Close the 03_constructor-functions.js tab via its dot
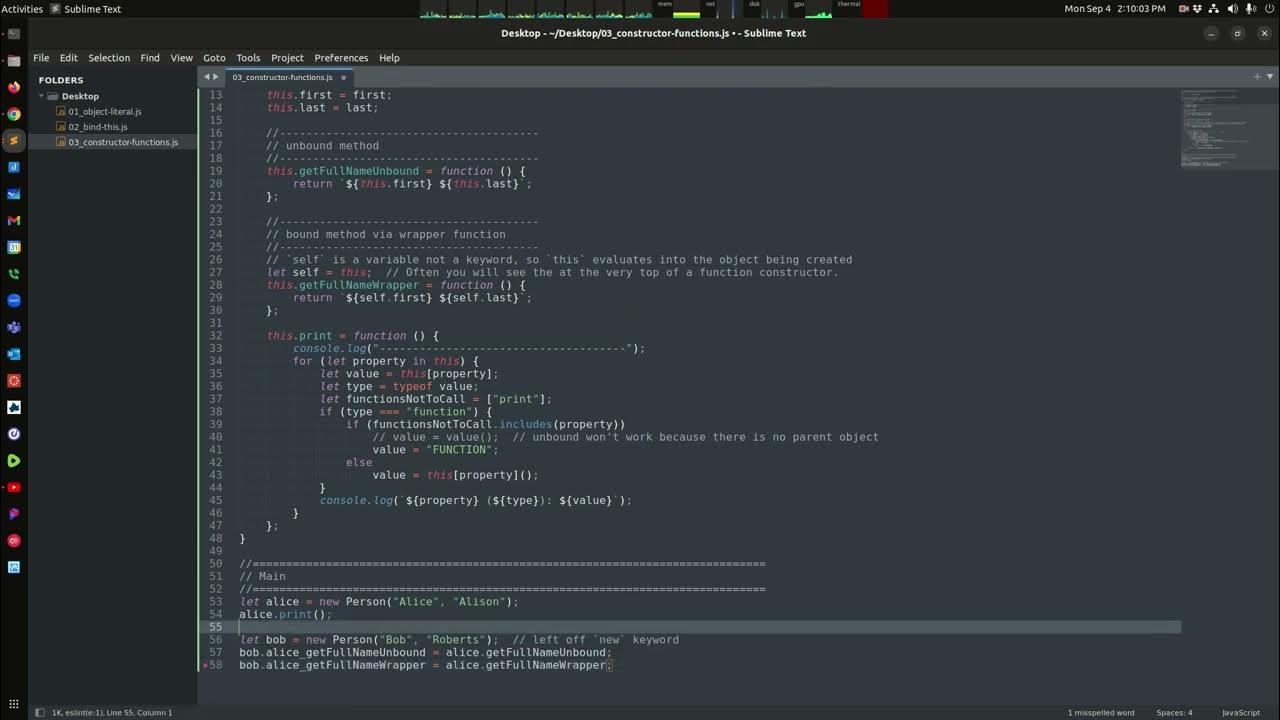Viewport: 1280px width, 720px height. pyautogui.click(x=343, y=77)
